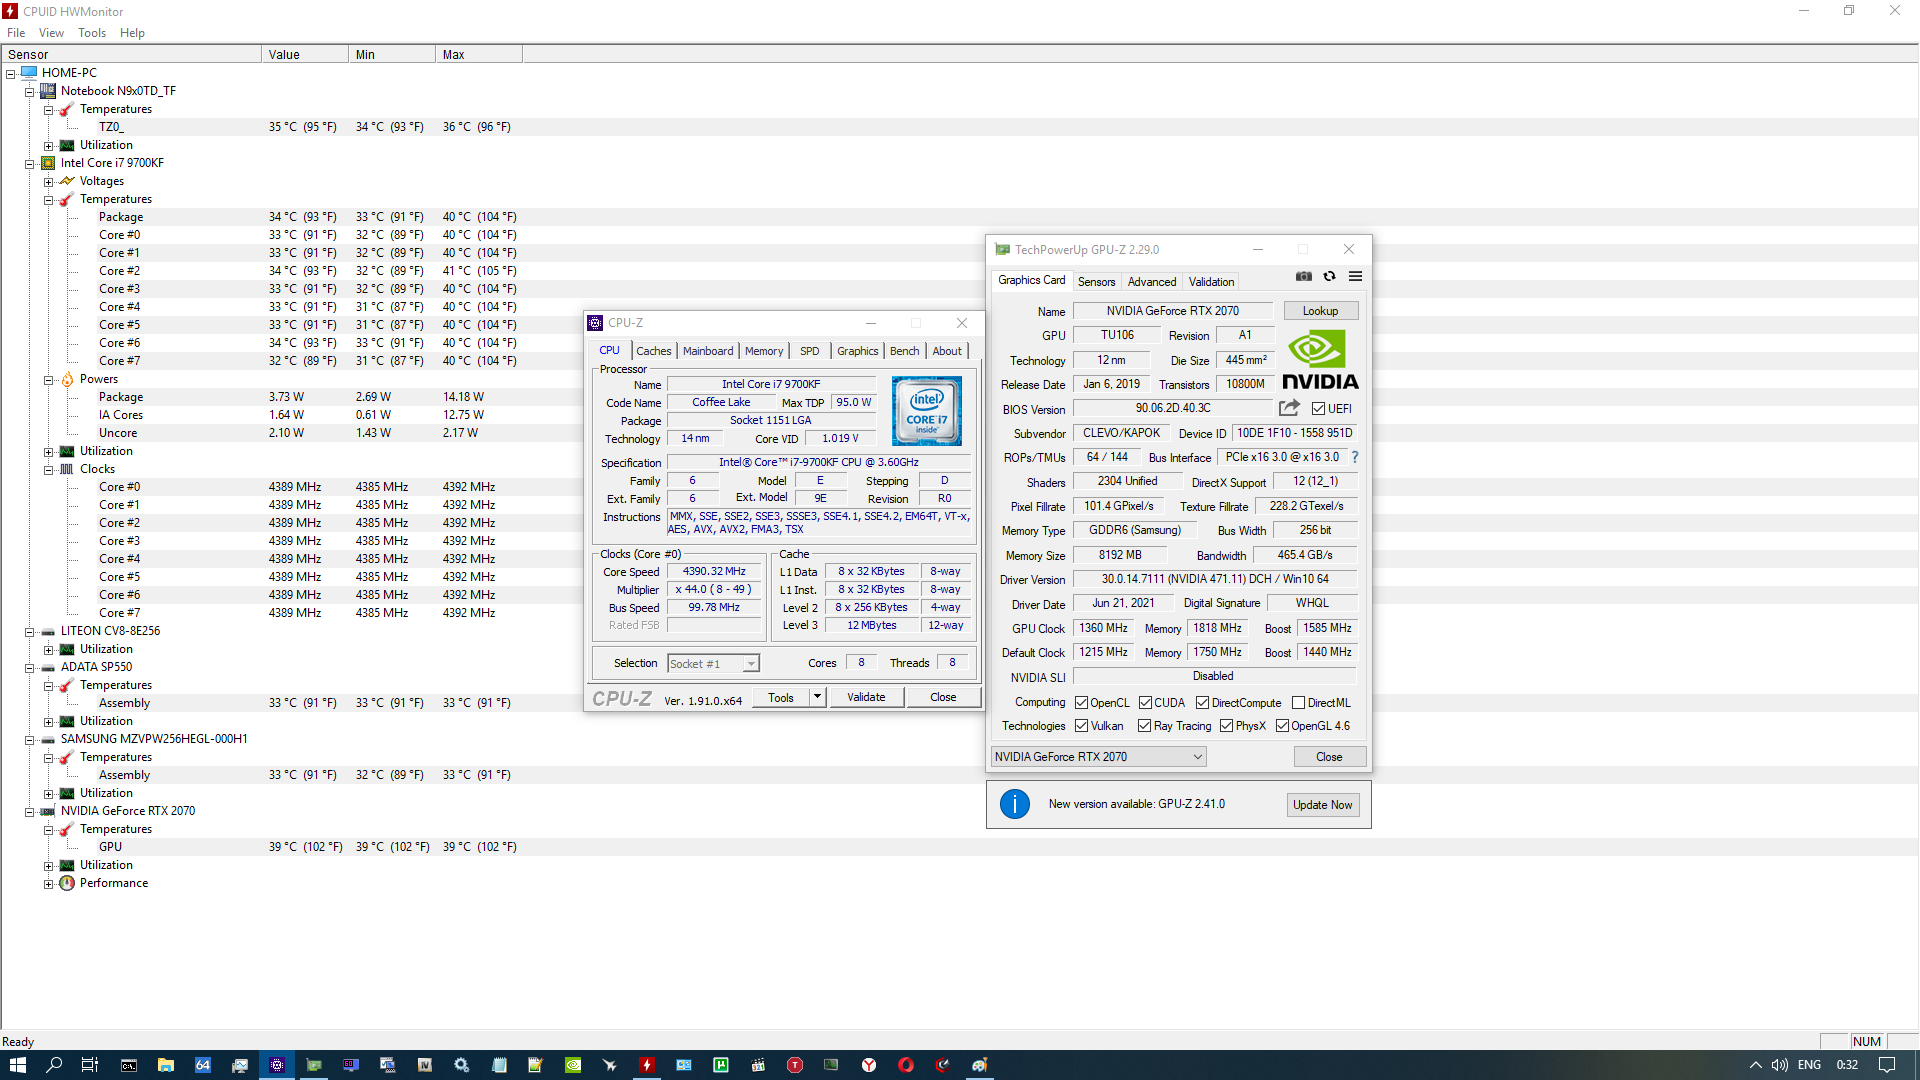Image resolution: width=1920 pixels, height=1080 pixels.
Task: Open the CPU-Z Tools dropdown arrow
Action: coord(817,697)
